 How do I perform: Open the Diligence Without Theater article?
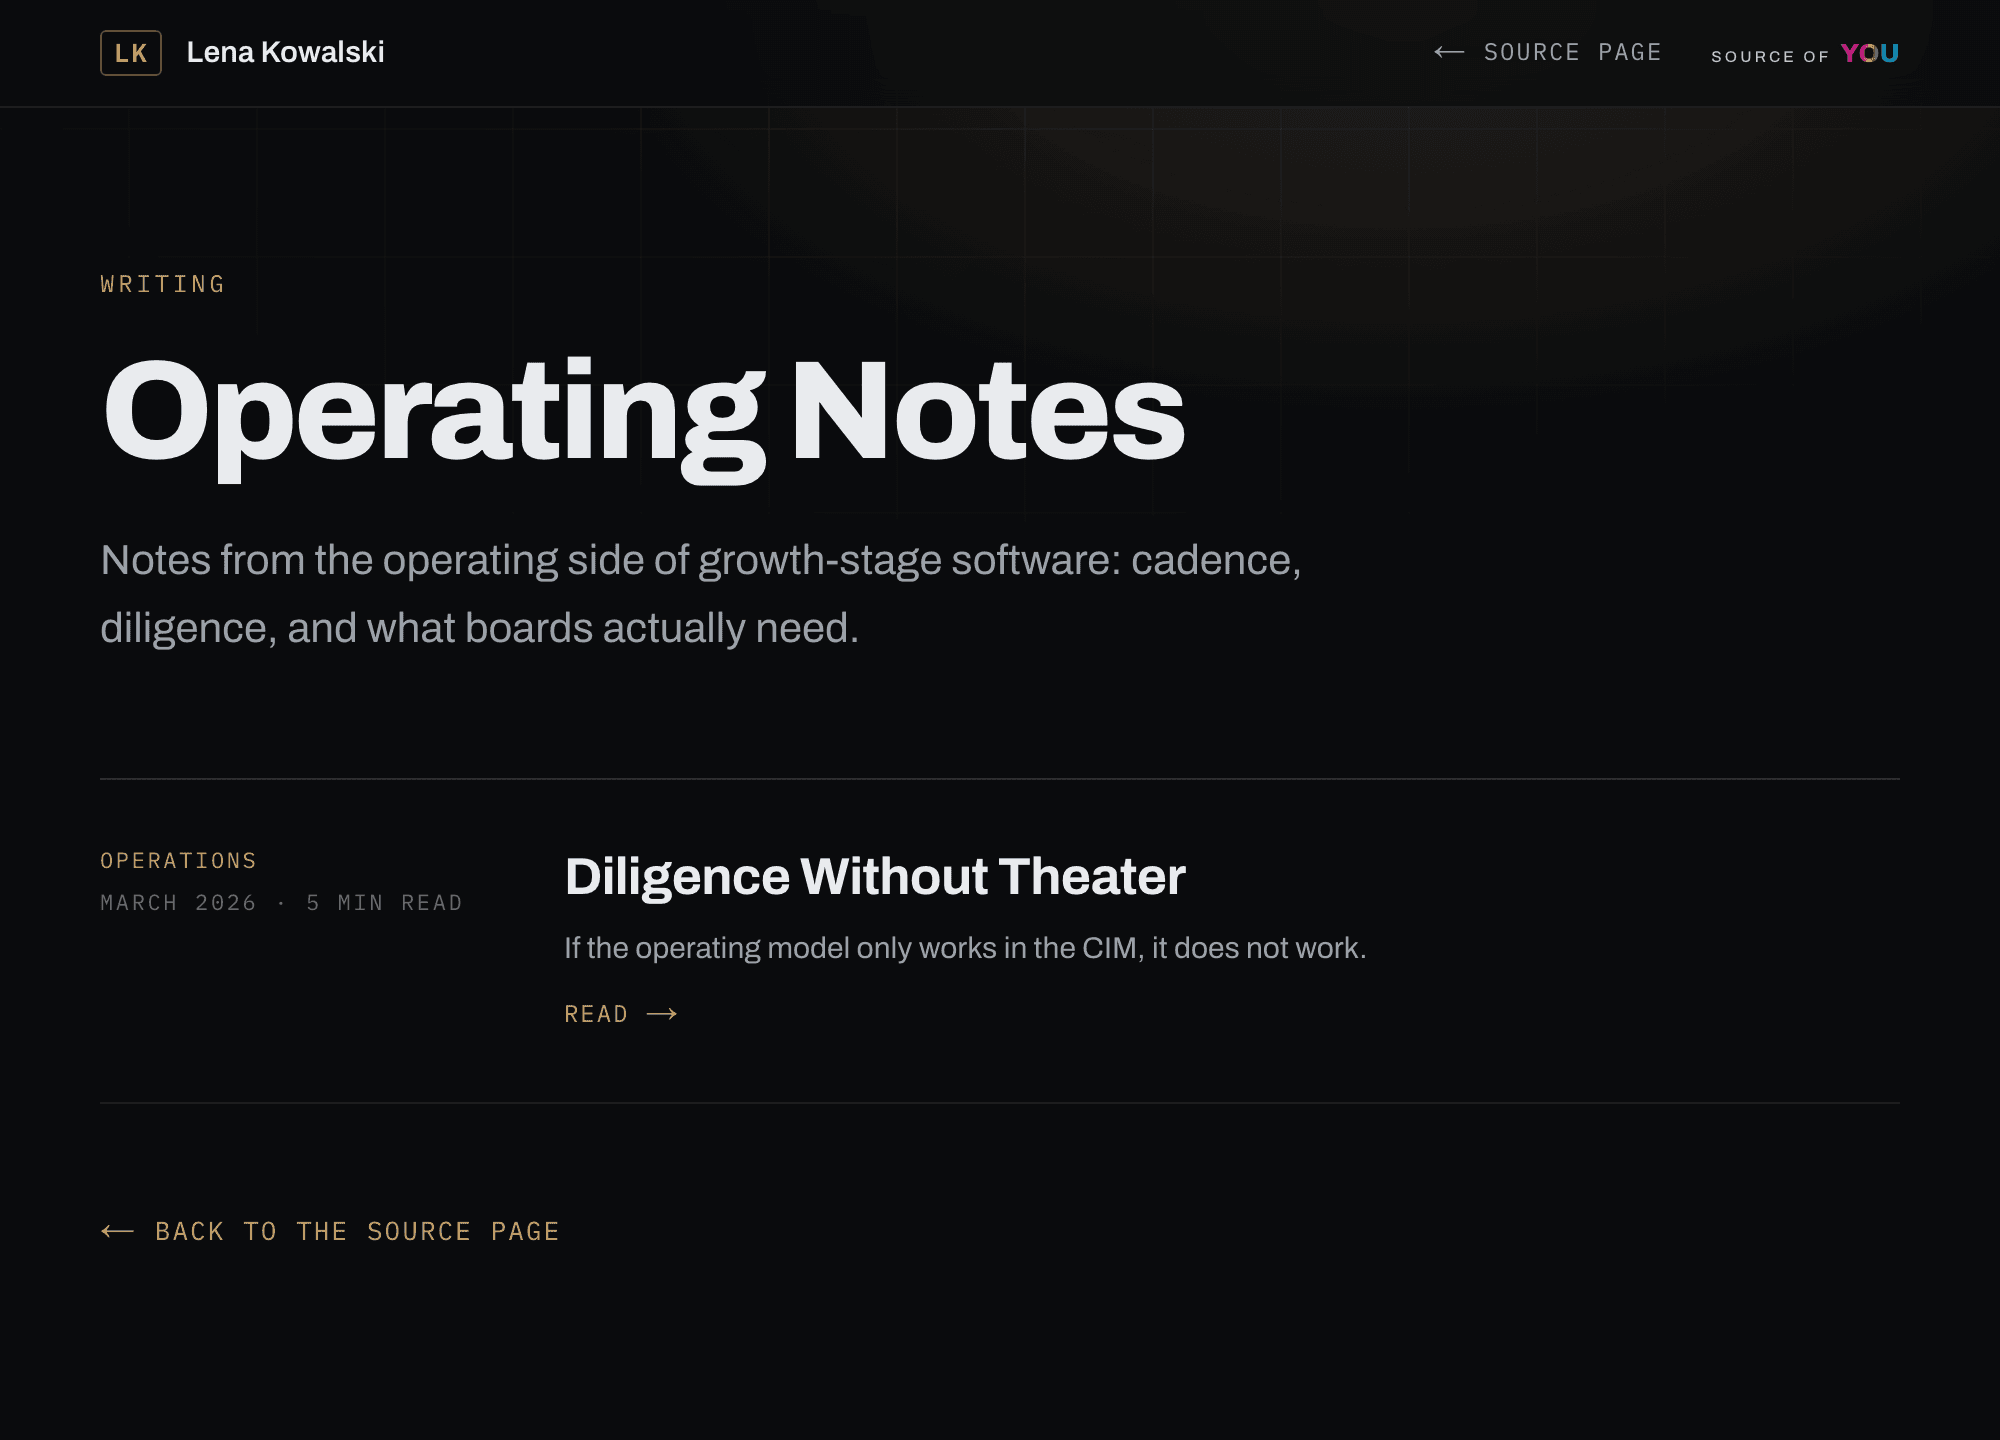pos(875,876)
